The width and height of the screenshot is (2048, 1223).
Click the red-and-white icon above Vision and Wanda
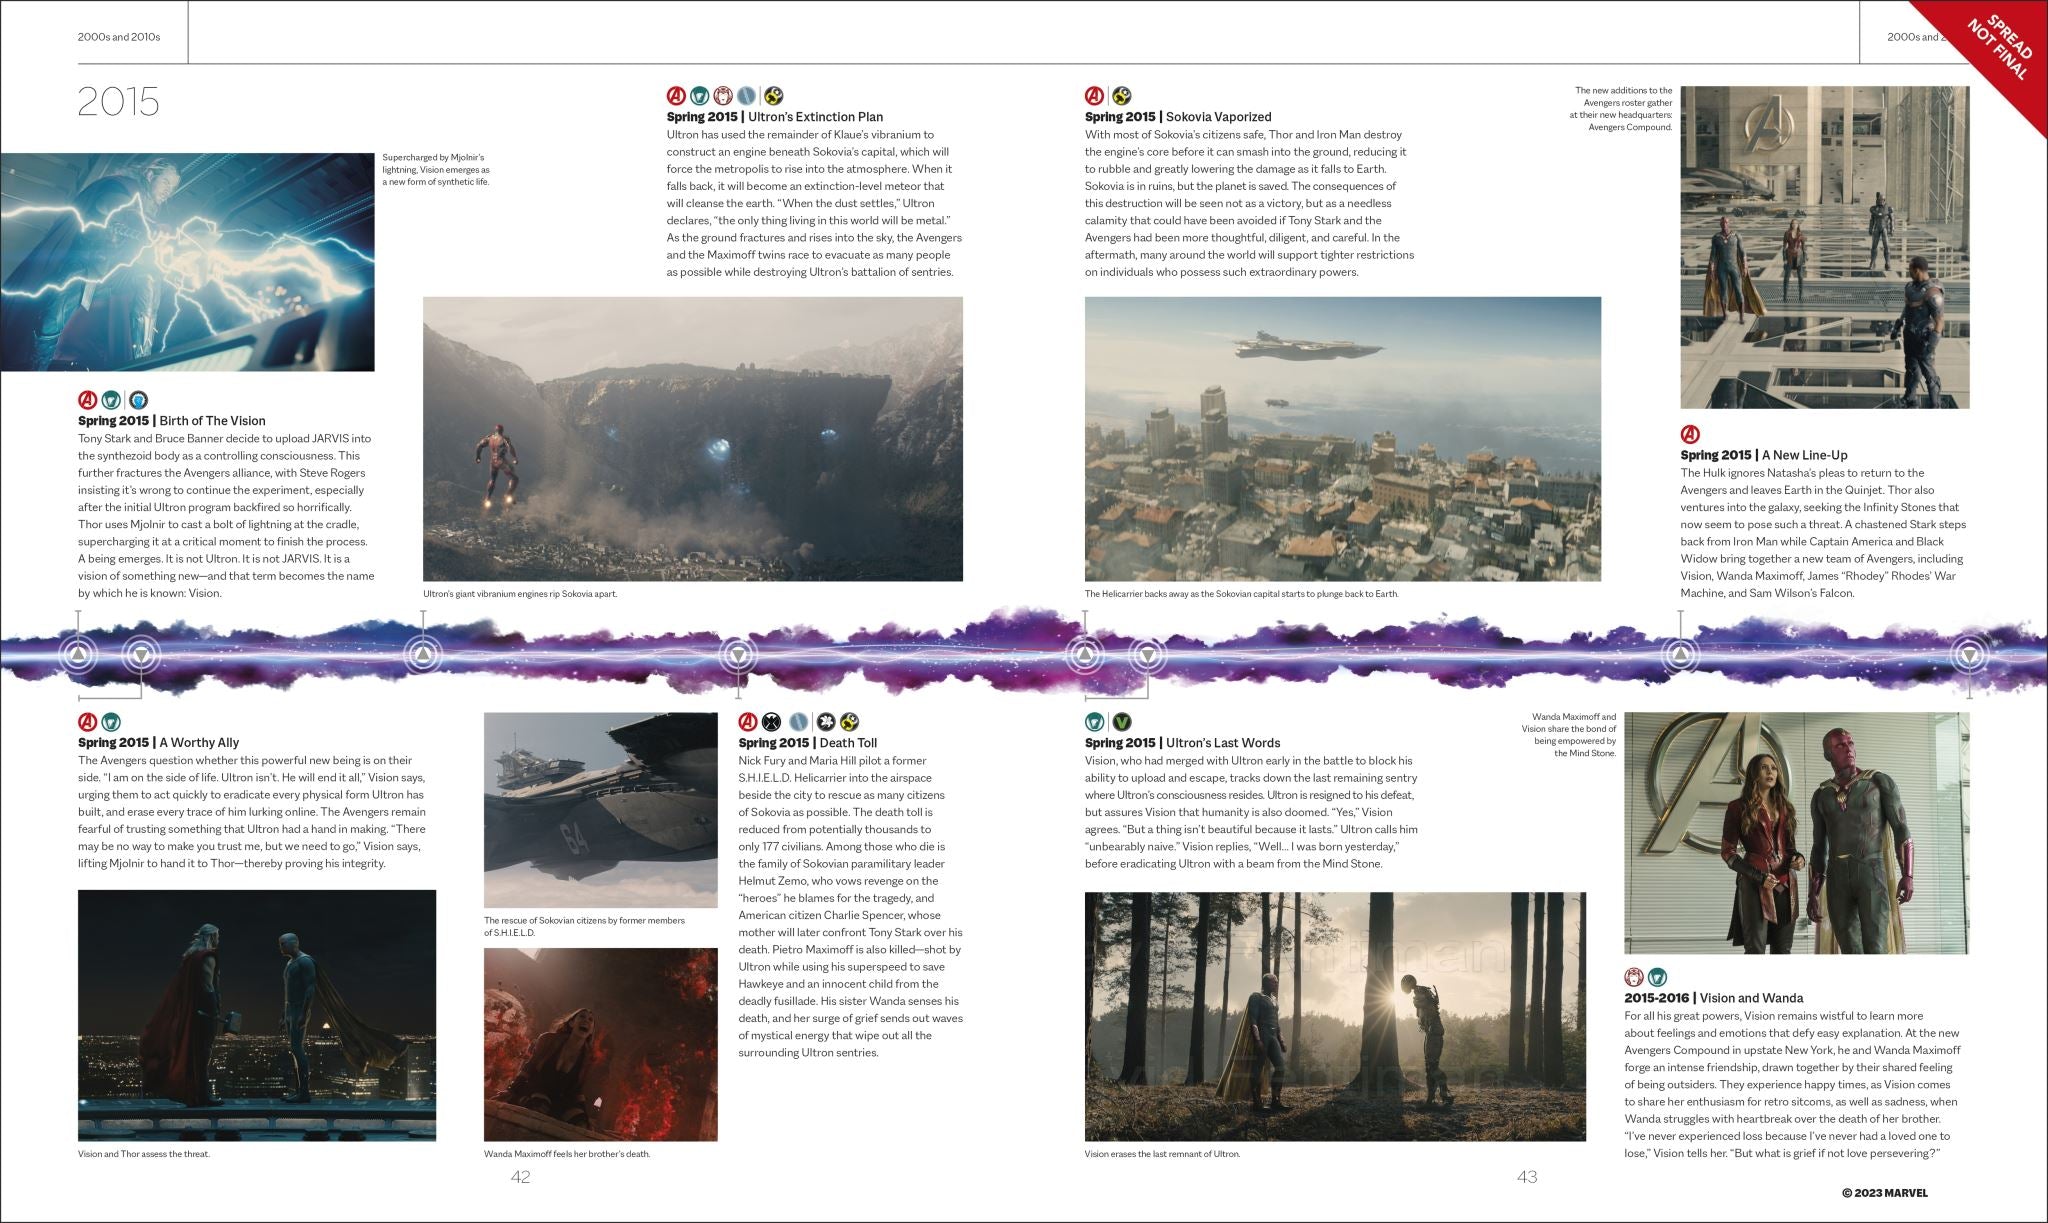point(1634,977)
